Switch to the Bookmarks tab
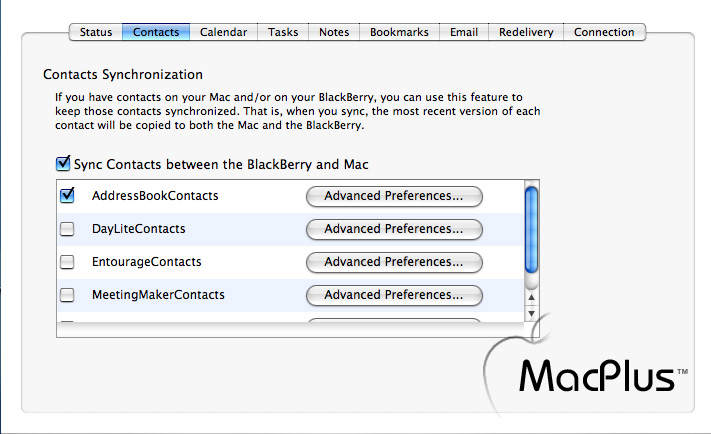 tap(399, 32)
